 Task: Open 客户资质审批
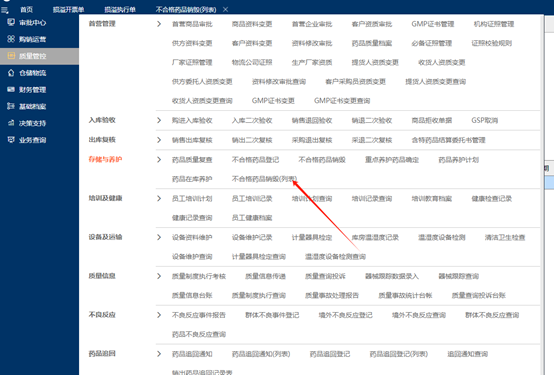click(372, 24)
